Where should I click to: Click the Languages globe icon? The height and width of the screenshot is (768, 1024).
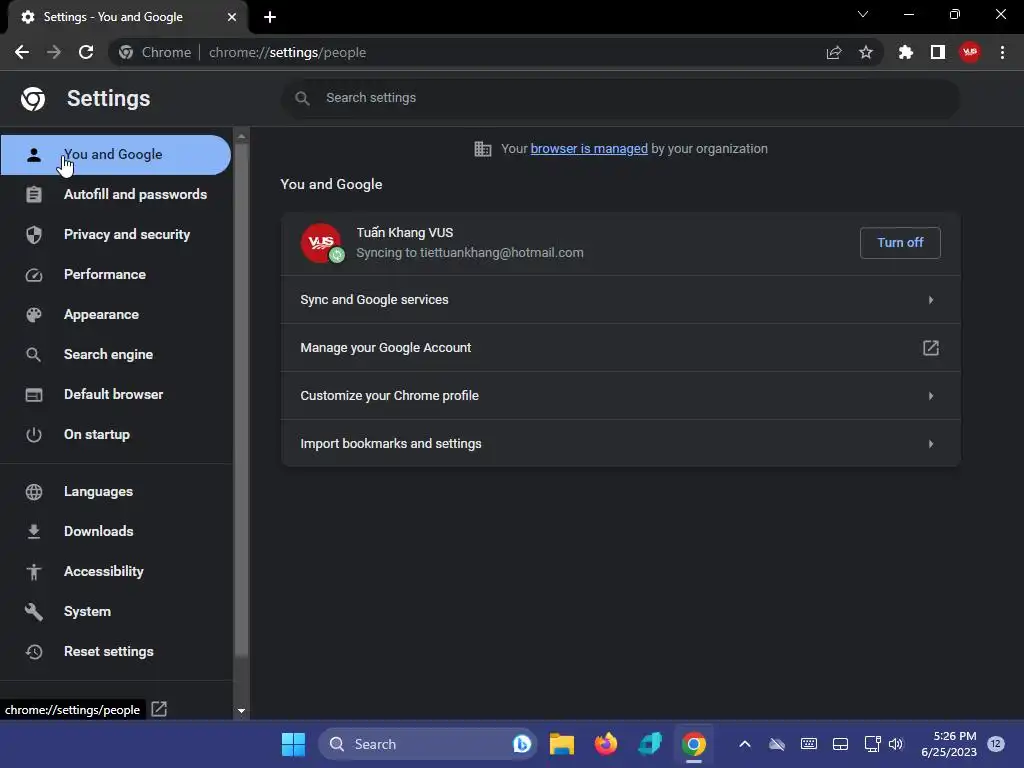pos(34,492)
